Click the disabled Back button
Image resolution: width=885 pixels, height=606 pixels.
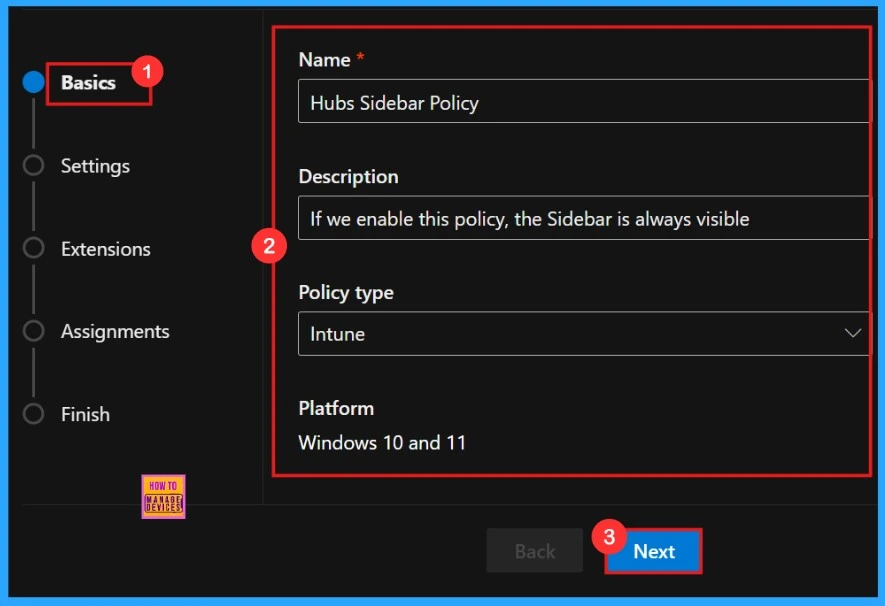(534, 551)
